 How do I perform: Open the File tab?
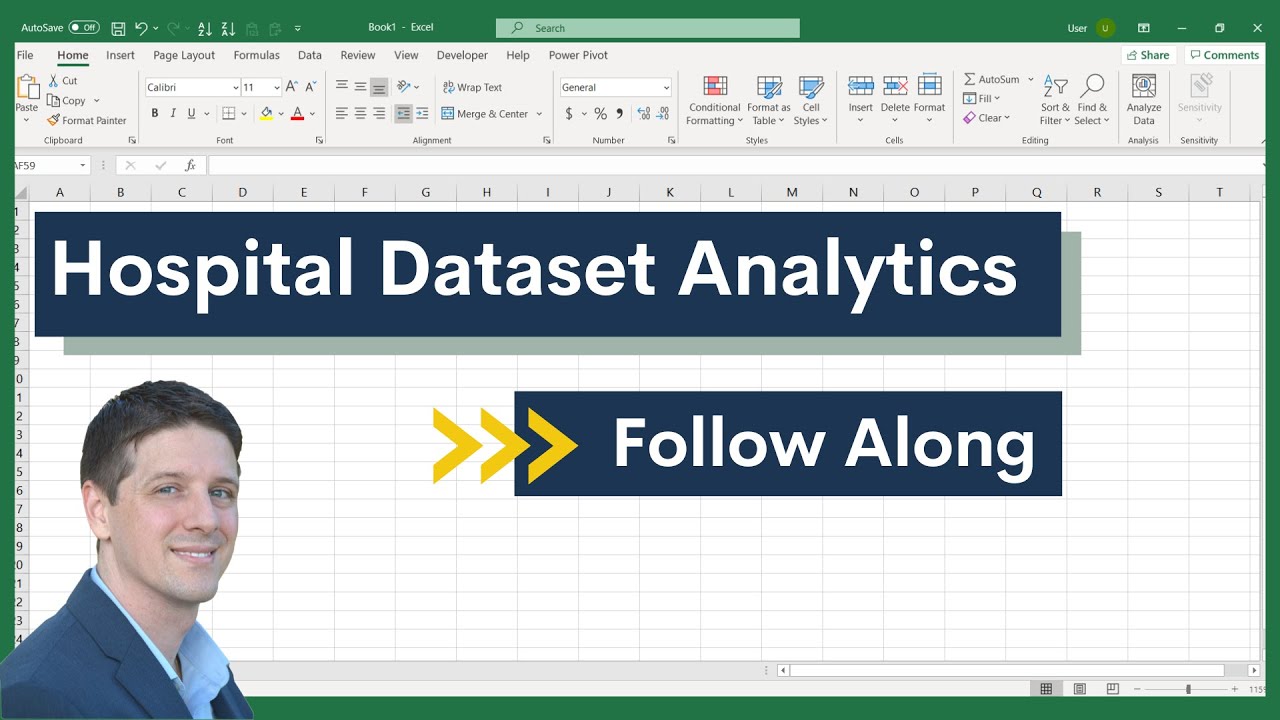coord(25,55)
